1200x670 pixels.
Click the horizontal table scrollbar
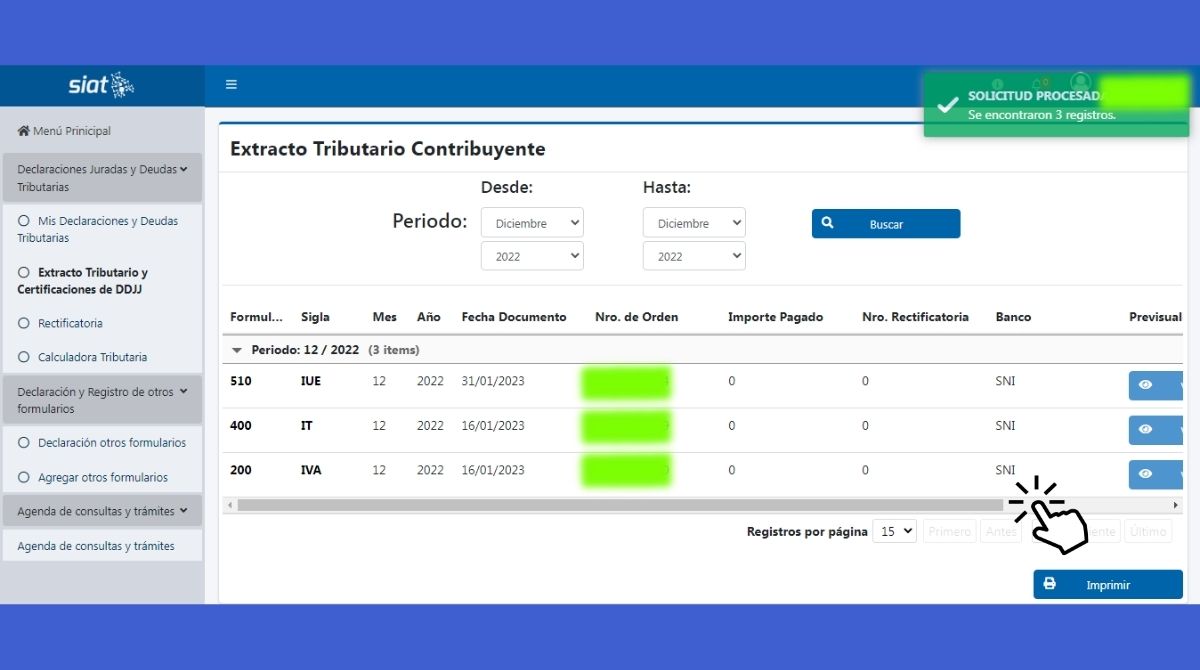click(x=620, y=506)
